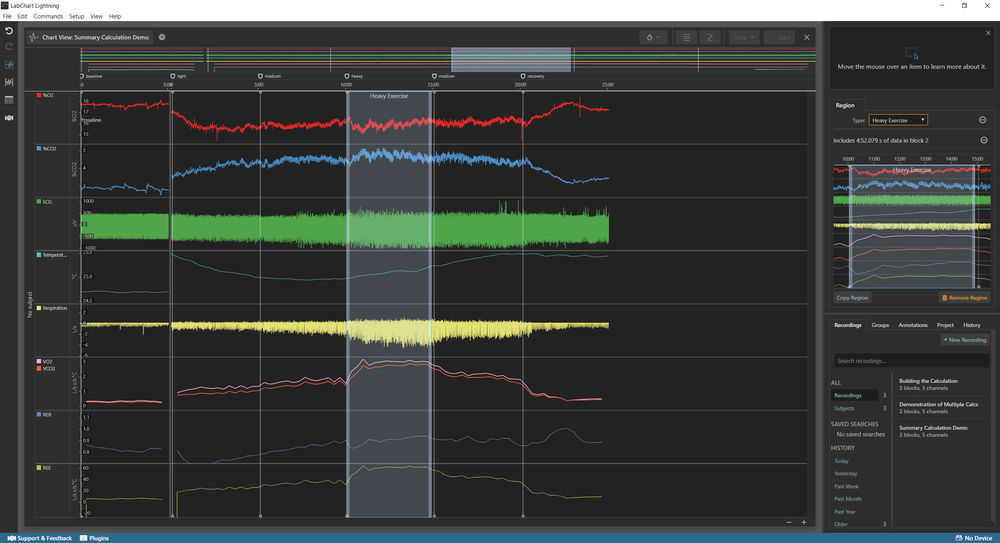Screen dimensions: 1000x543
Task: Click the %O2 channel red color square
Action: [x=39, y=95]
